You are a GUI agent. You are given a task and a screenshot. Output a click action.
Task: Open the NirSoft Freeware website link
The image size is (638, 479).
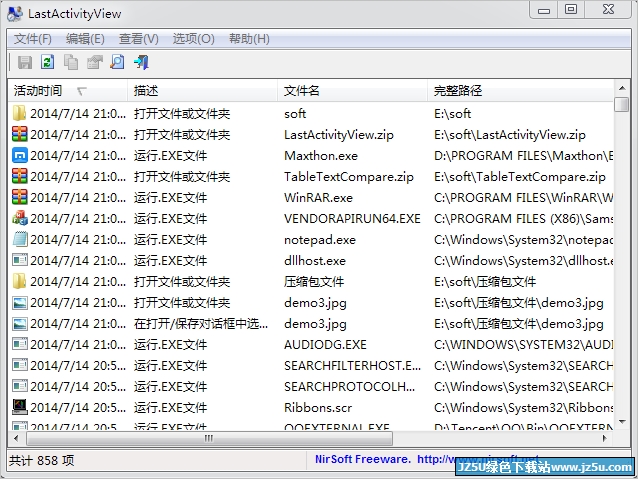(x=427, y=459)
